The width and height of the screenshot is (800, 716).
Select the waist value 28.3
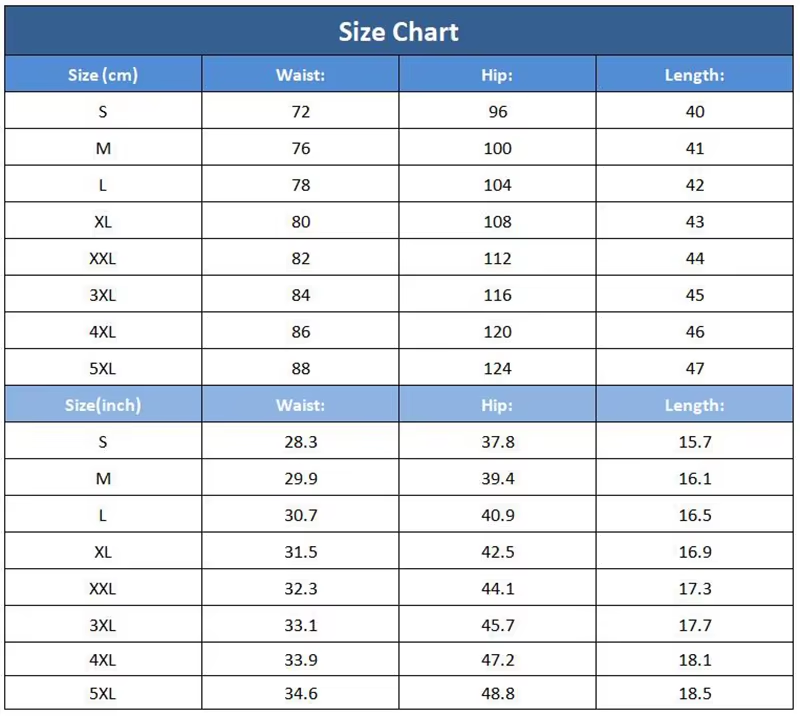[x=301, y=442]
